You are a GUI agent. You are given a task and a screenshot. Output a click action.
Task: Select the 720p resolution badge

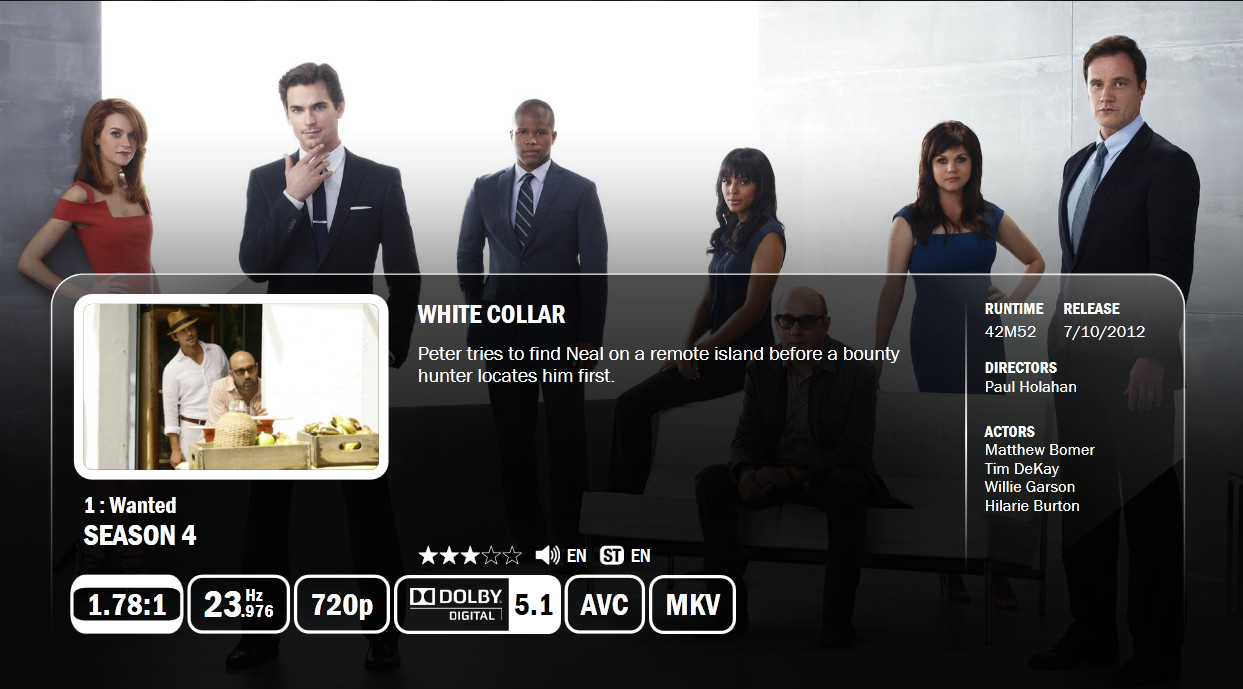coord(343,604)
